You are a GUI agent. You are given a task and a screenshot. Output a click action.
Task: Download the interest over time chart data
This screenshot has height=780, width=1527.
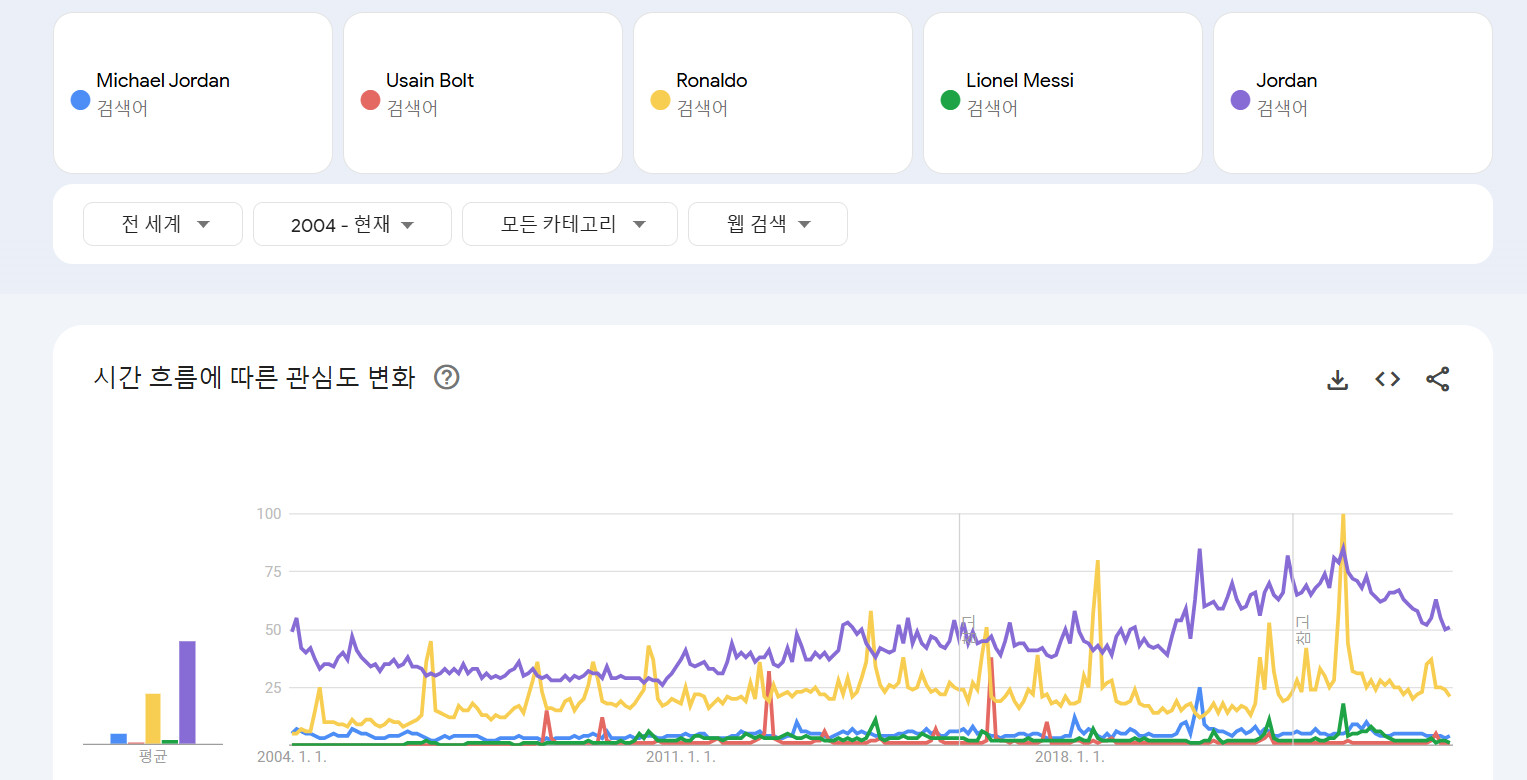click(1337, 380)
